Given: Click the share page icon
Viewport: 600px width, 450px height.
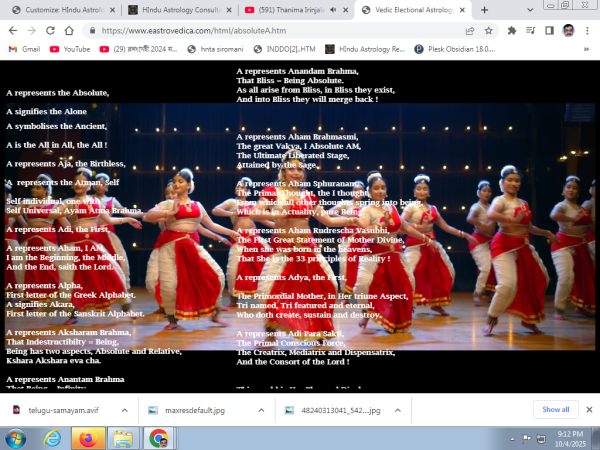Looking at the screenshot, I should (467, 30).
